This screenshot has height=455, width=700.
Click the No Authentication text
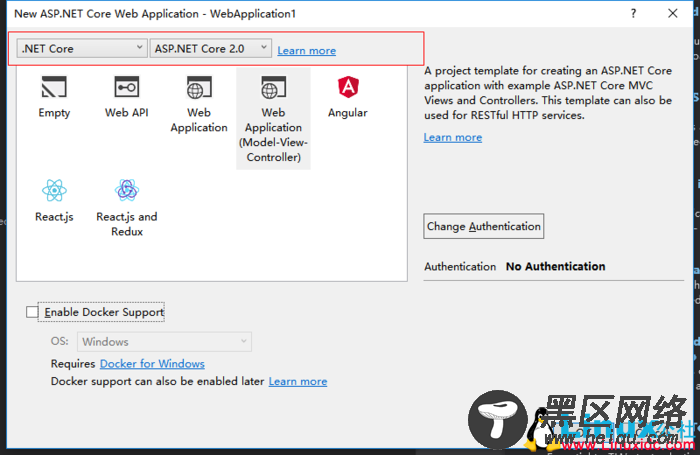555,267
